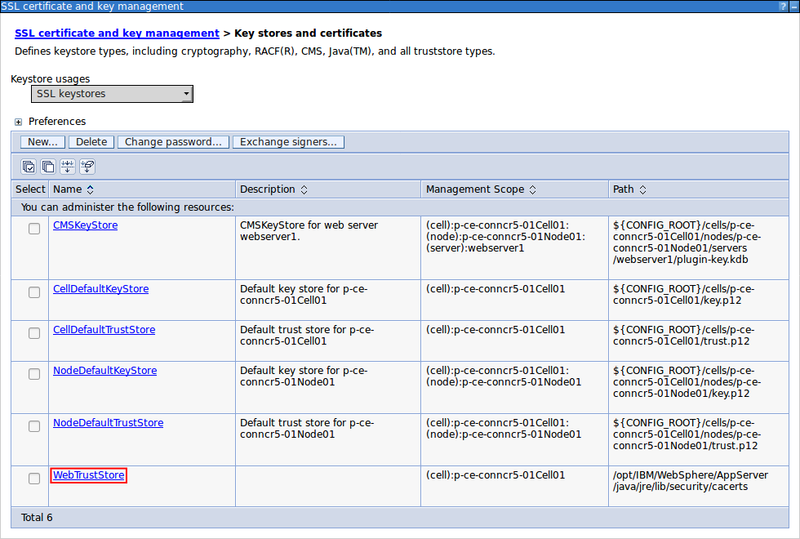
Task: Show the table filter view icon
Action: pos(68,167)
